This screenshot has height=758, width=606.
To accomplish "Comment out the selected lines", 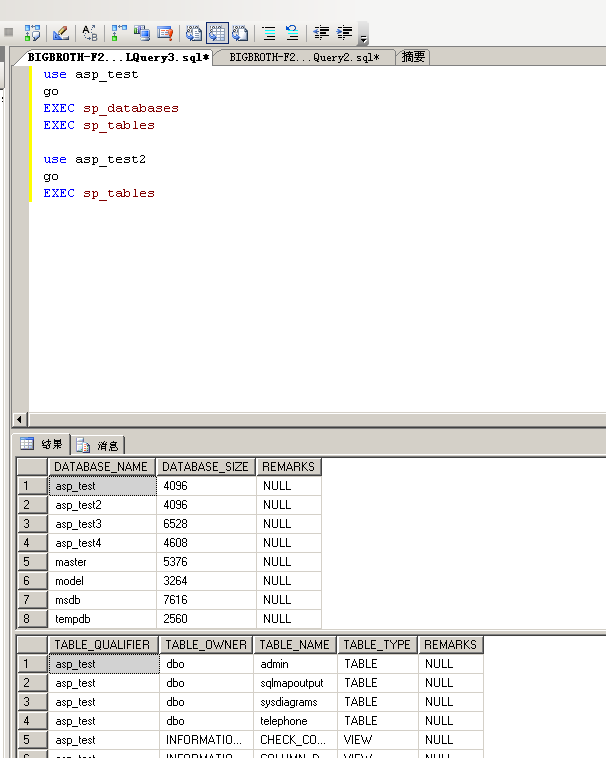I will tap(269, 33).
